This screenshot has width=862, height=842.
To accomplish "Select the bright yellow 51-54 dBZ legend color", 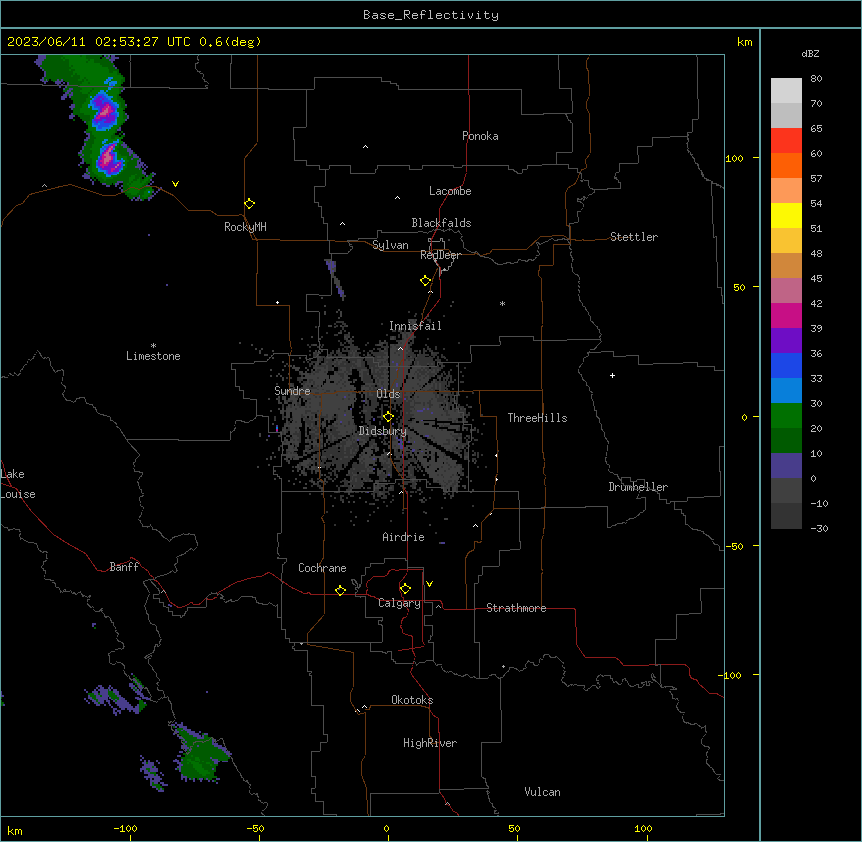I will tap(786, 215).
